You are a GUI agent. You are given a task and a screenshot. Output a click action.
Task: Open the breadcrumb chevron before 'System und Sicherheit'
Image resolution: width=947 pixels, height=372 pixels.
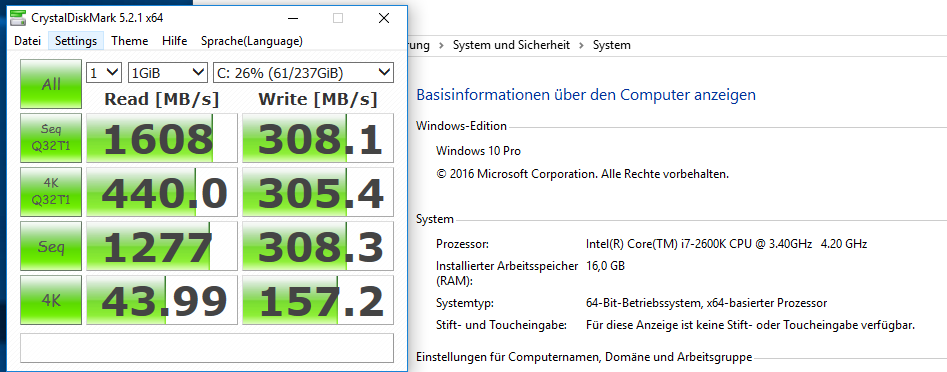tap(441, 45)
